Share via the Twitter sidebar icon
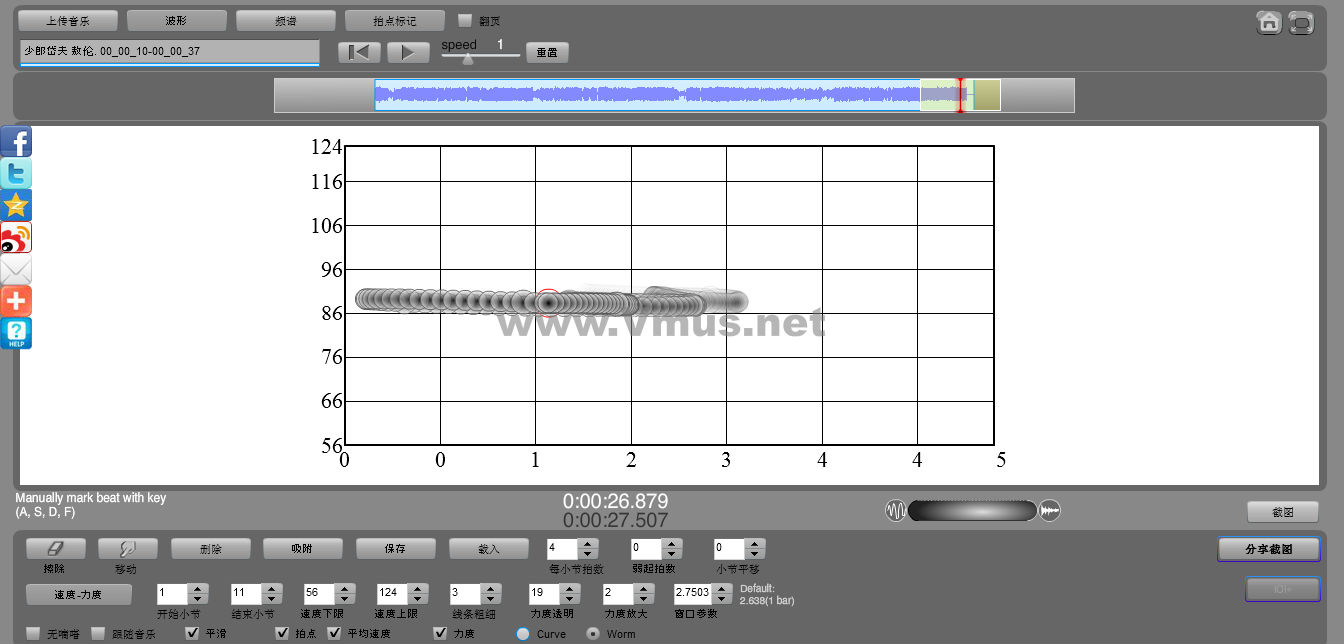This screenshot has height=644, width=1344. pos(16,174)
